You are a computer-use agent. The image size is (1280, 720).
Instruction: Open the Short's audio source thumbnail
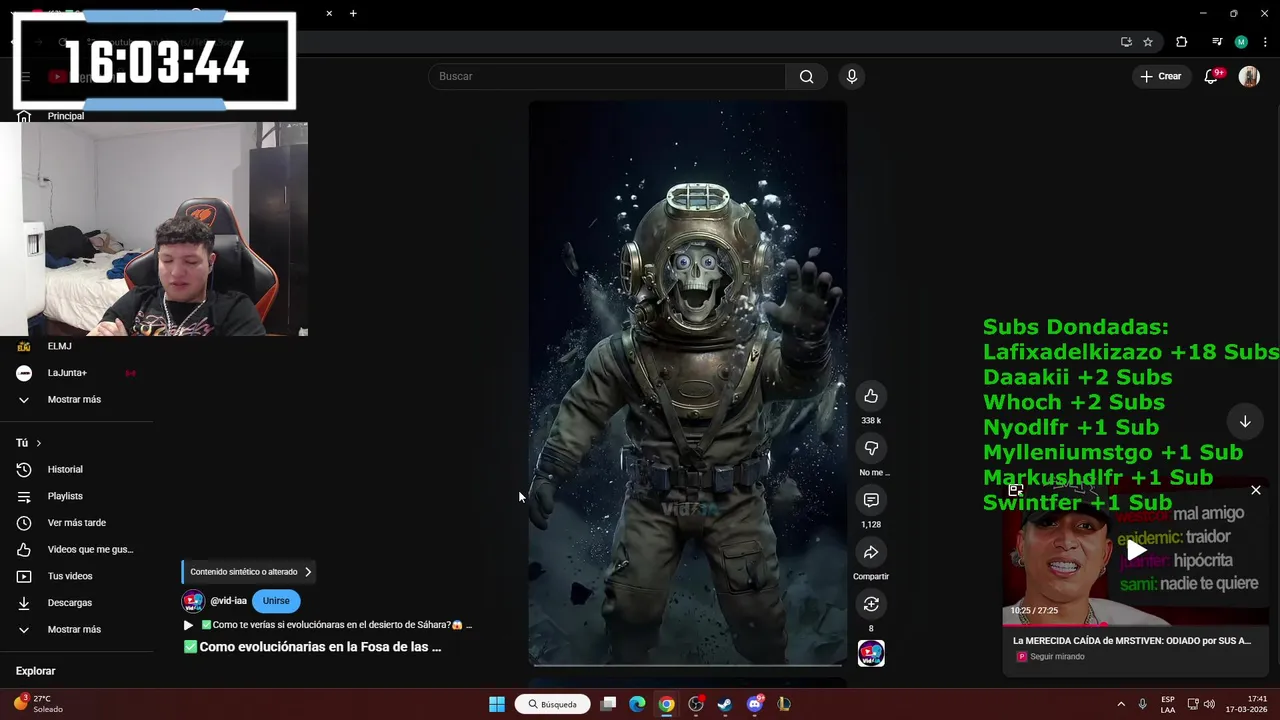pyautogui.click(x=871, y=653)
